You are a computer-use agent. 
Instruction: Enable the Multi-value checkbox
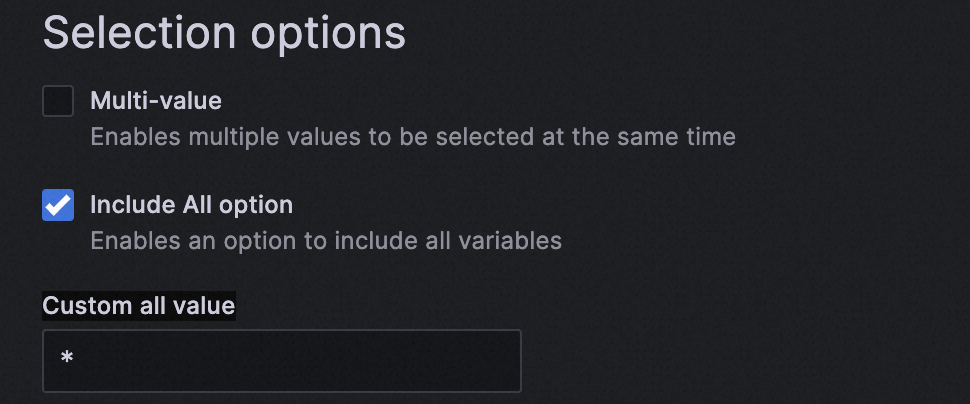point(58,101)
